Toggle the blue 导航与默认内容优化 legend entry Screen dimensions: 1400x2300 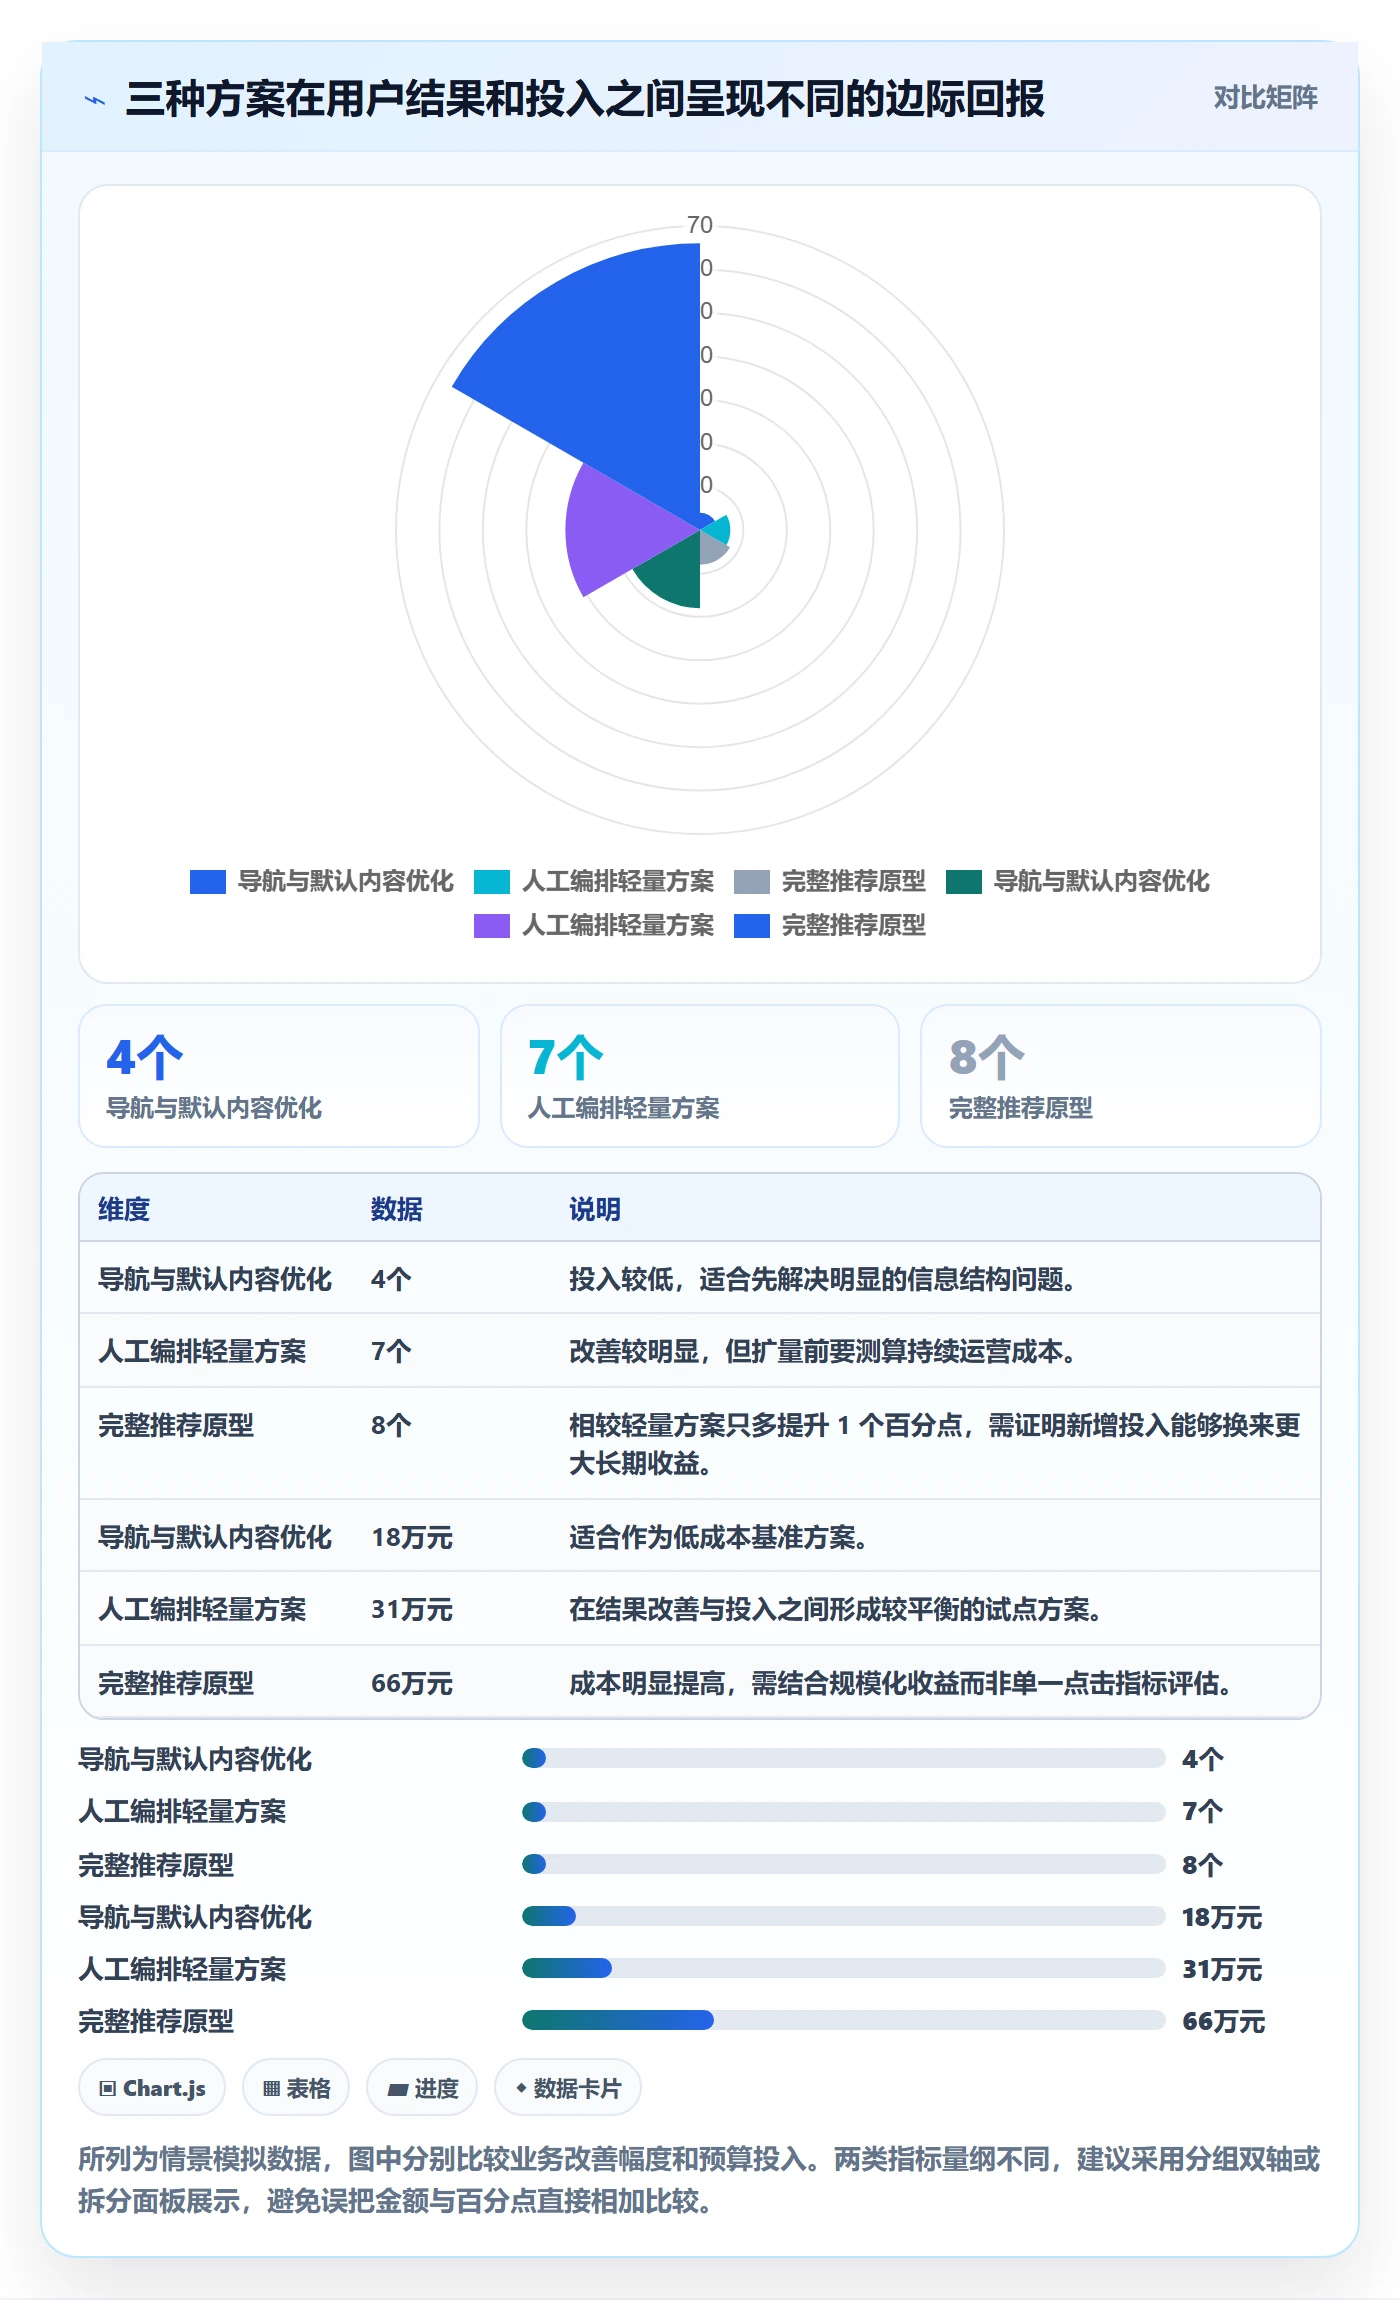[x=321, y=881]
